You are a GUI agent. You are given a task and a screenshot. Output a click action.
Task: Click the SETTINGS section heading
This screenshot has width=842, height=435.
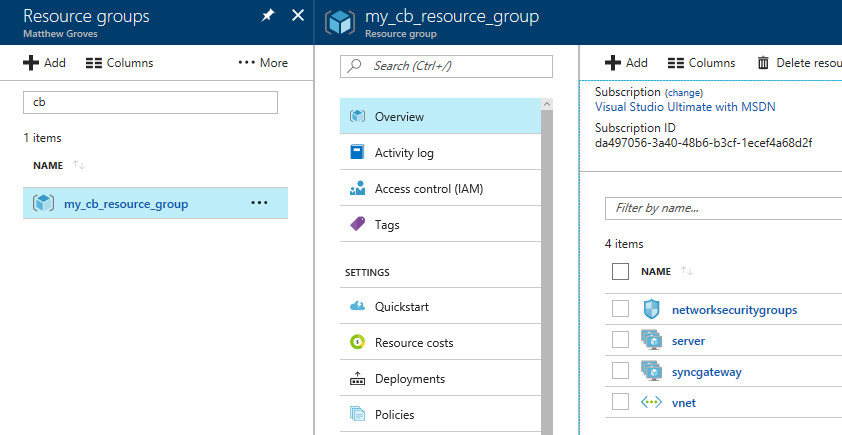[x=367, y=273]
